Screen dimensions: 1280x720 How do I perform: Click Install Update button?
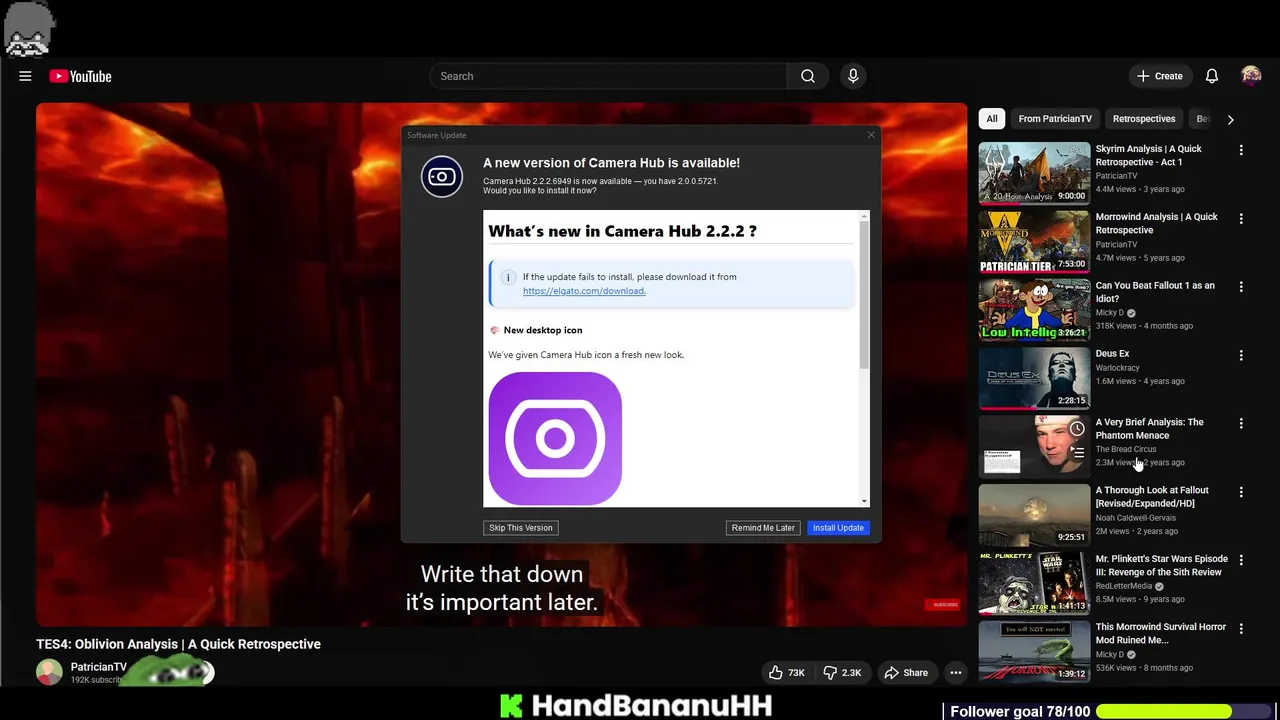pyautogui.click(x=838, y=528)
